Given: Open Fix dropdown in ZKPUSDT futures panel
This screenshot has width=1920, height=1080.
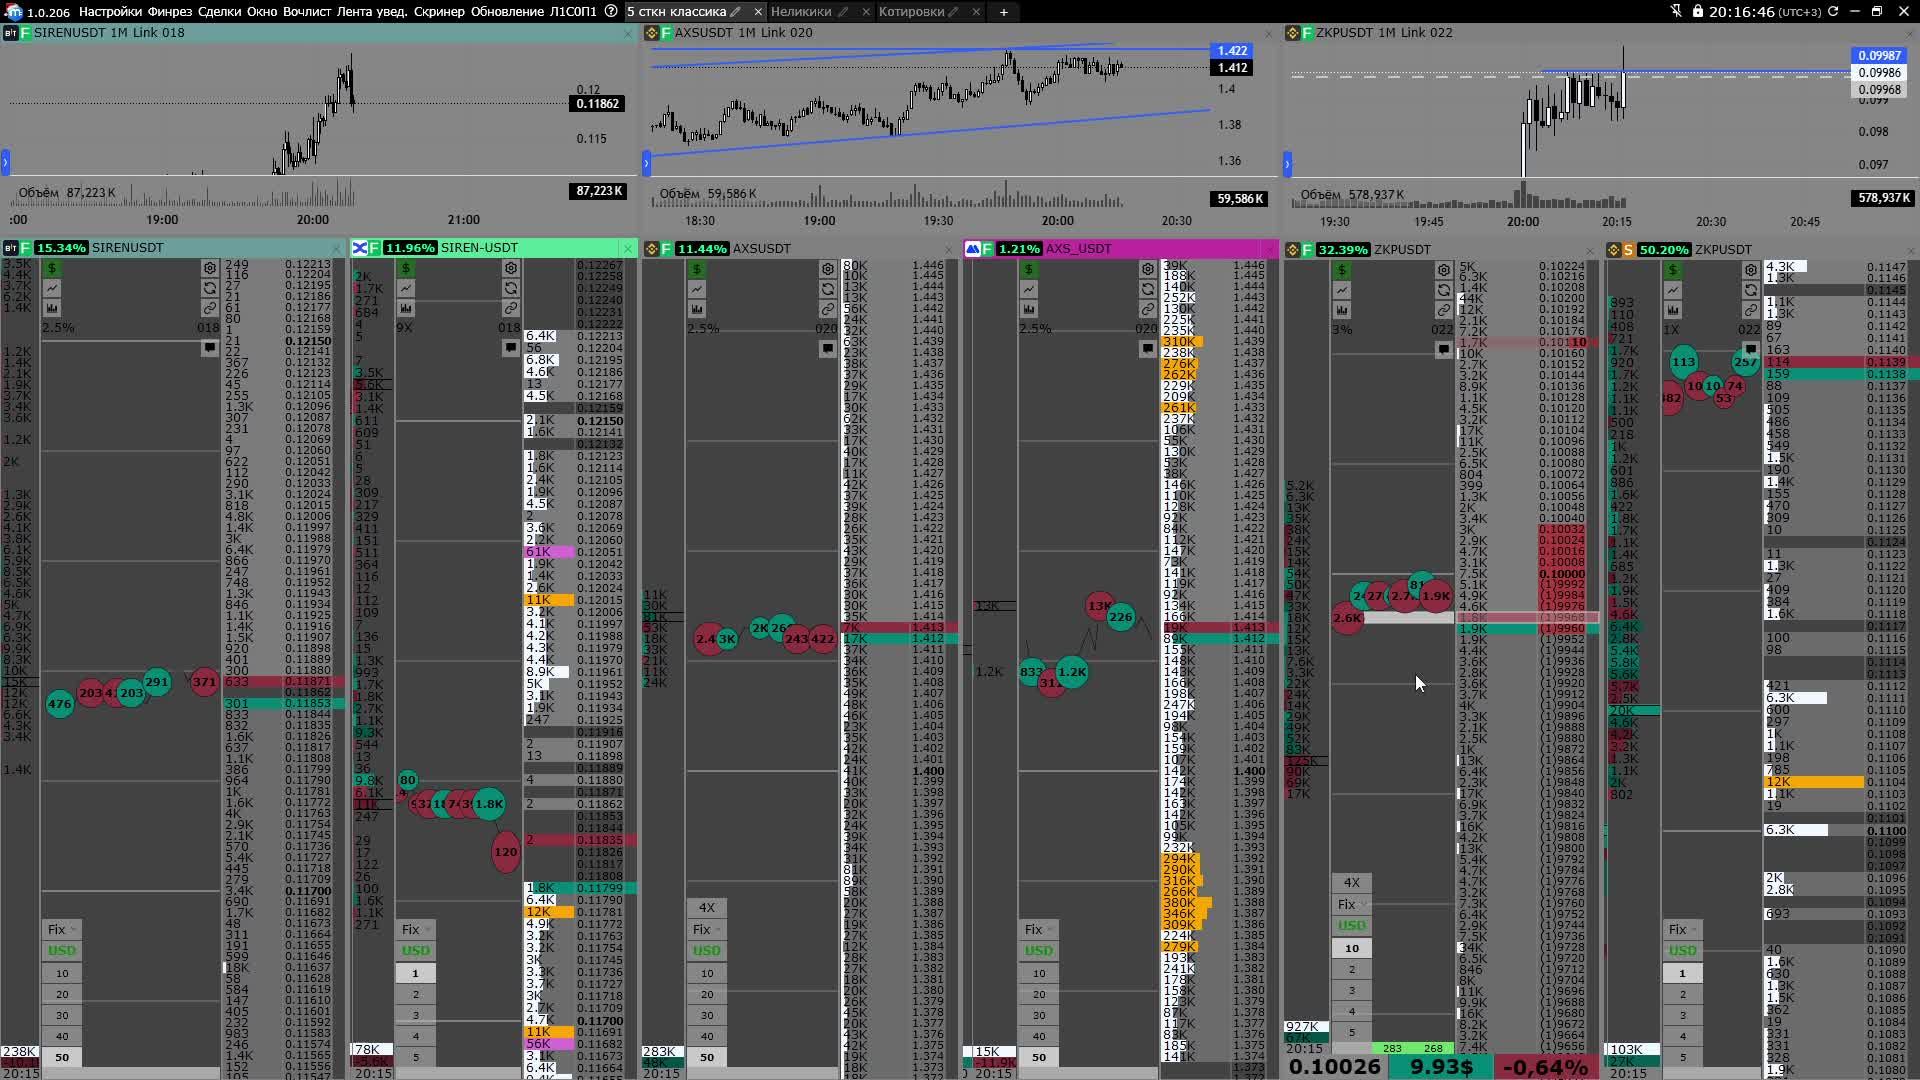Looking at the screenshot, I should [1351, 905].
